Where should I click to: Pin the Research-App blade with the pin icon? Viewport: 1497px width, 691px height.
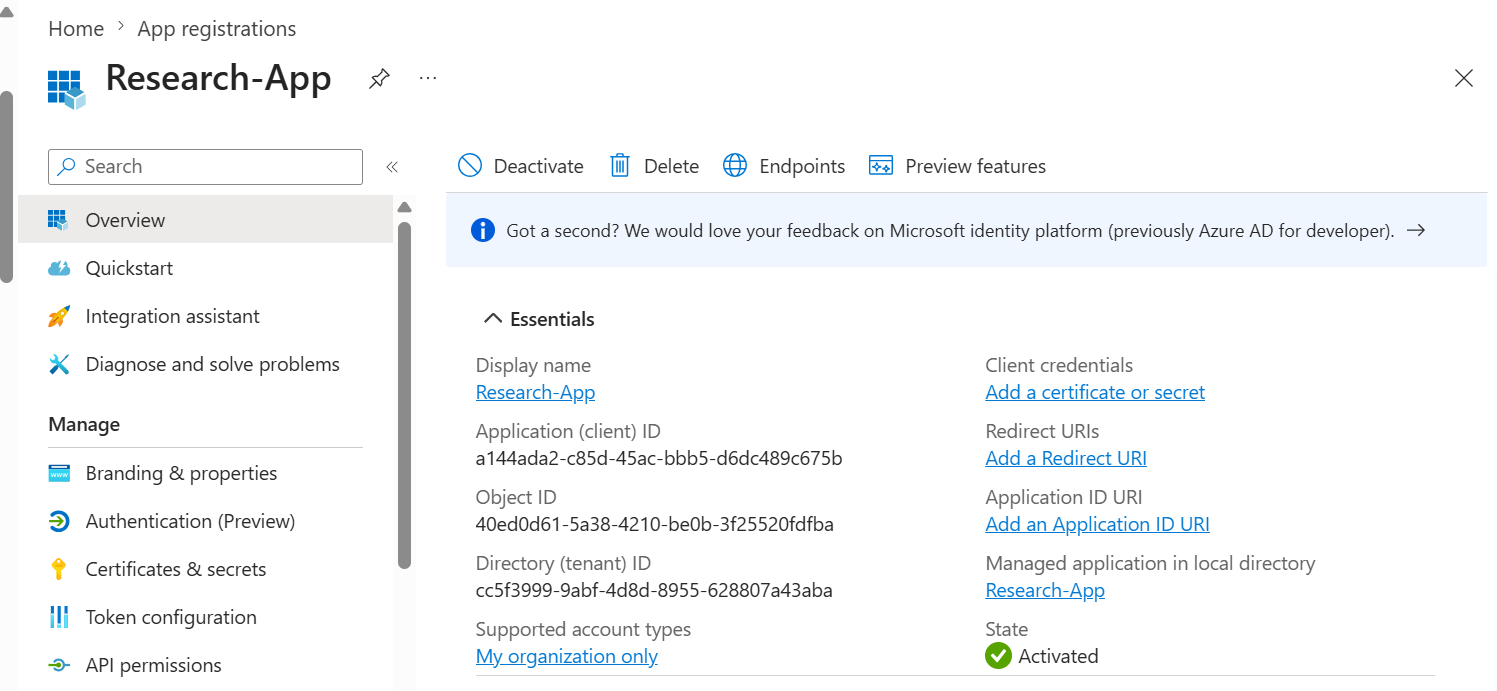(379, 78)
